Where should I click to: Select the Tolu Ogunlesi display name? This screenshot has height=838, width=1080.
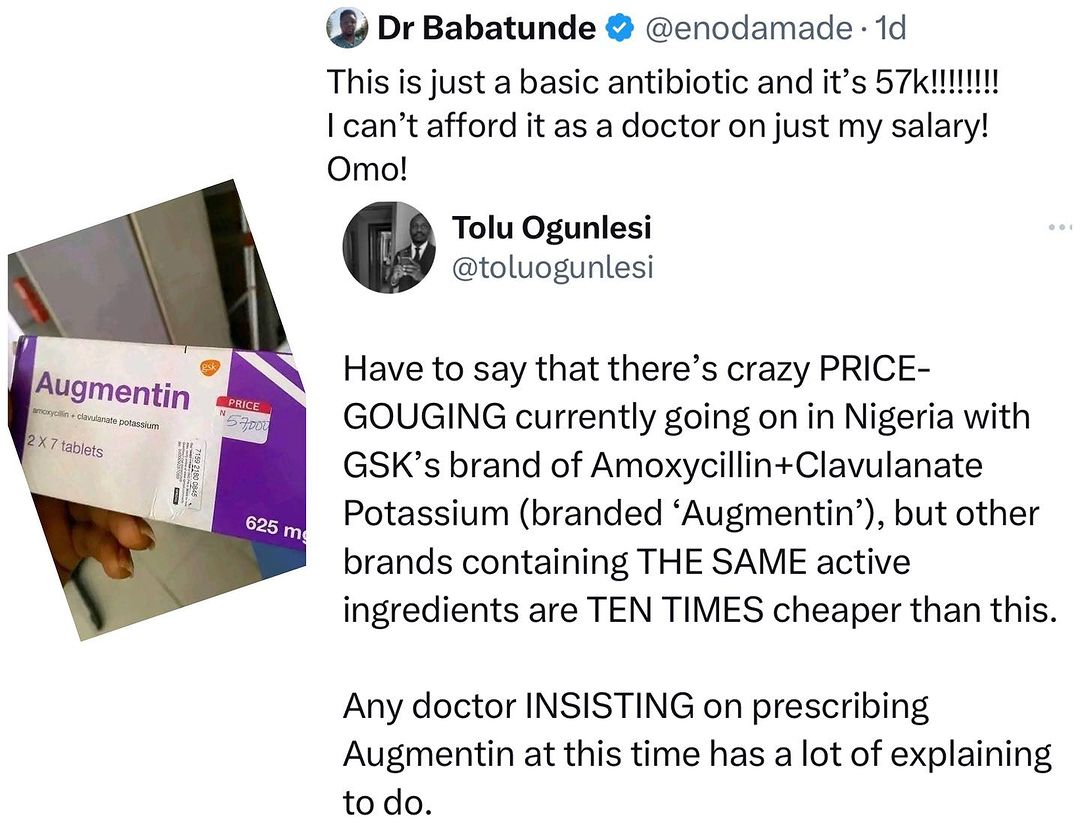(x=552, y=228)
